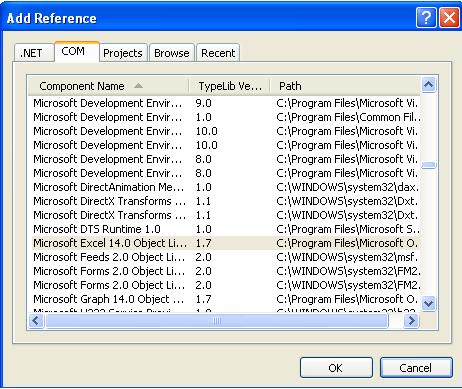Click the help question mark button
Image resolution: width=462 pixels, height=389 pixels.
pos(426,17)
